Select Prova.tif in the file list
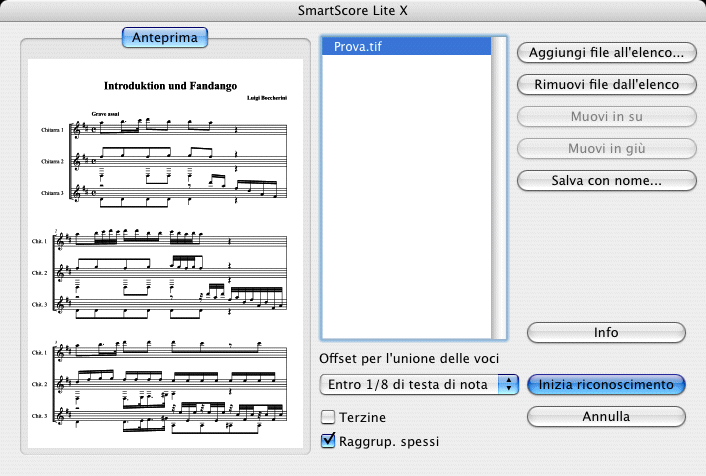 pos(405,46)
